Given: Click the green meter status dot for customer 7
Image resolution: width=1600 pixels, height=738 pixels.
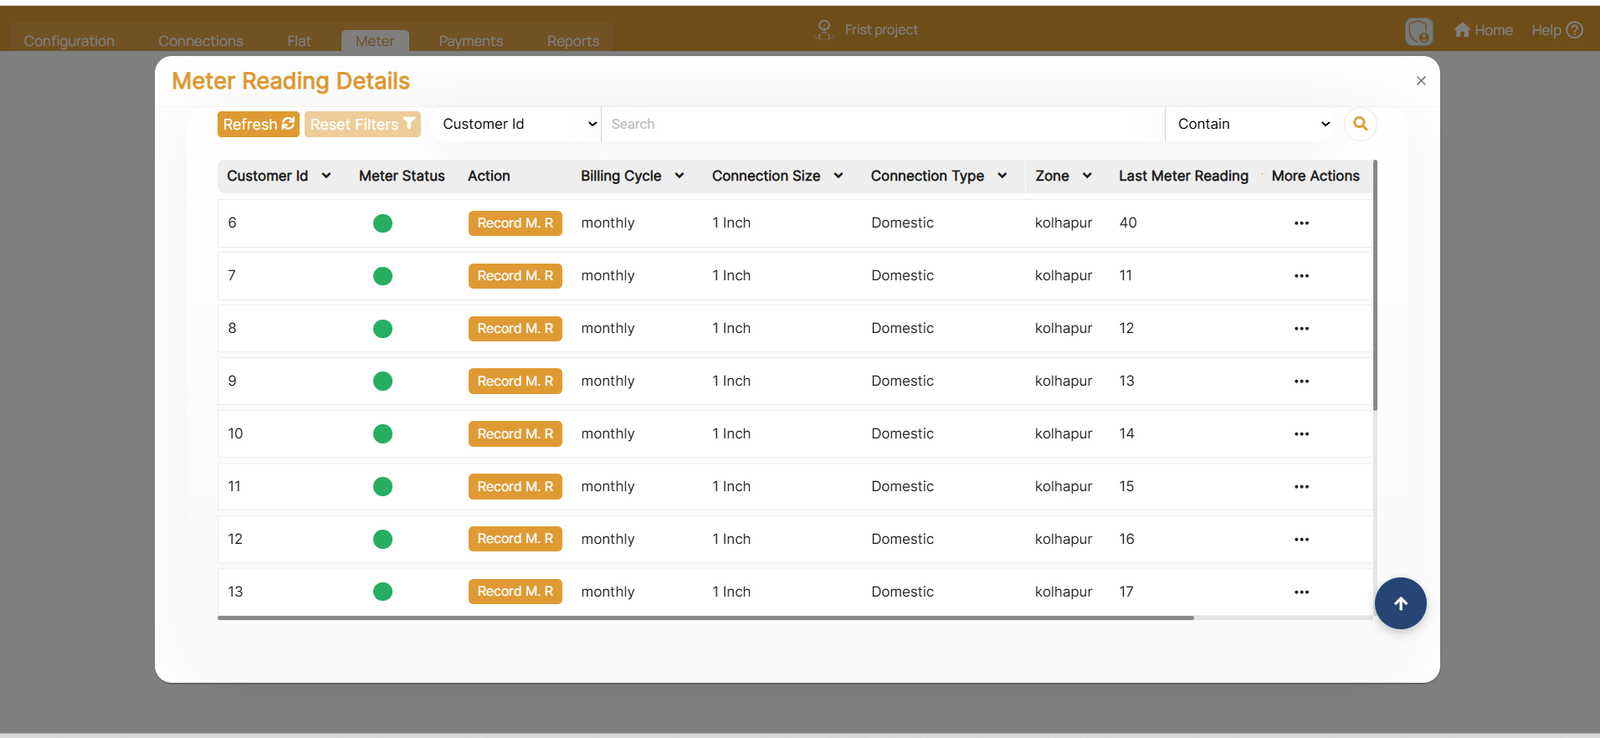Looking at the screenshot, I should pos(382,276).
